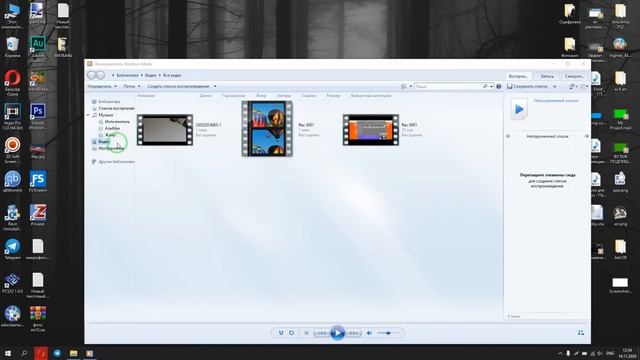Open Все видео in the address breadcrumb
The height and width of the screenshot is (360, 640).
click(x=172, y=76)
